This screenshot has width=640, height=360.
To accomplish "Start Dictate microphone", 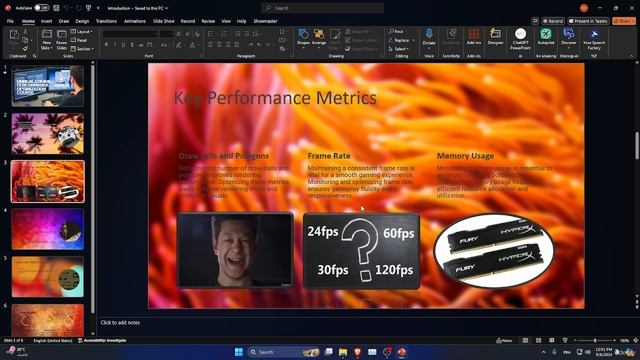I will click(429, 38).
